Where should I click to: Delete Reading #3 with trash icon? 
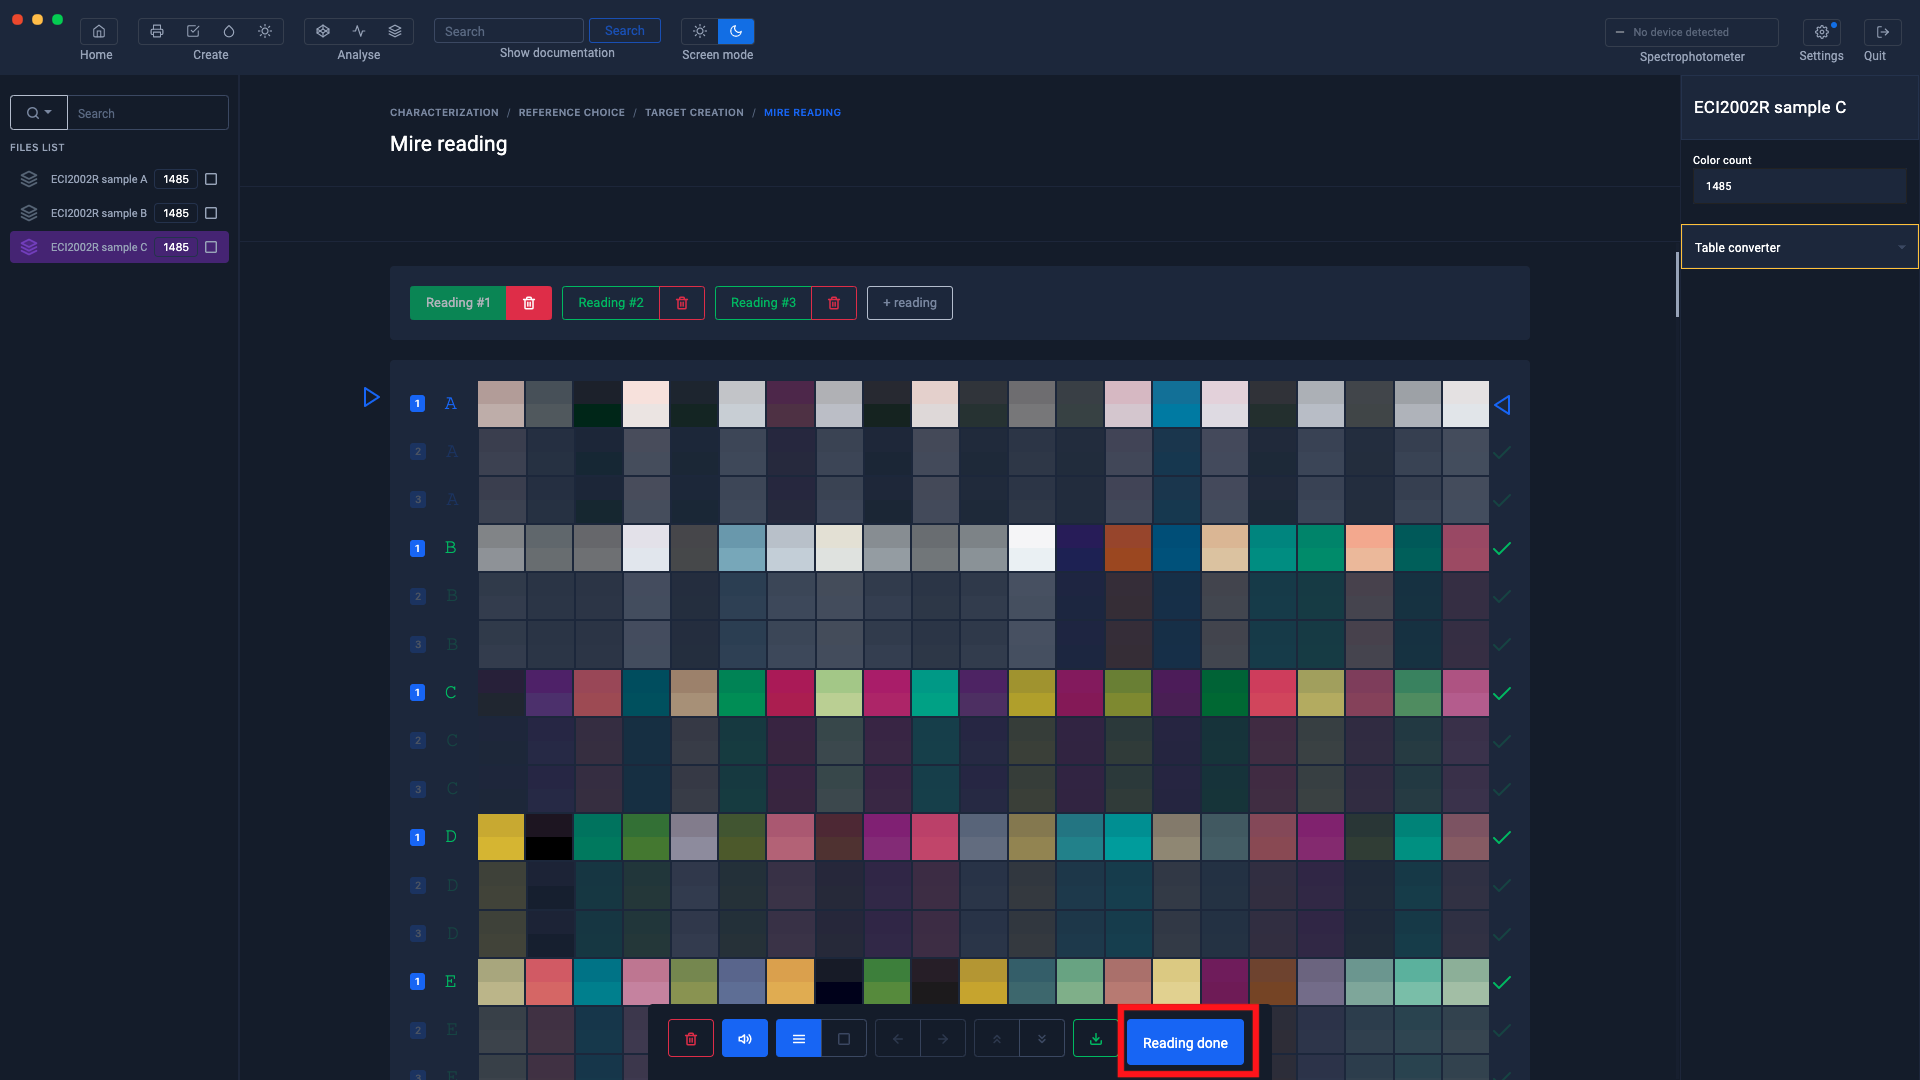834,303
